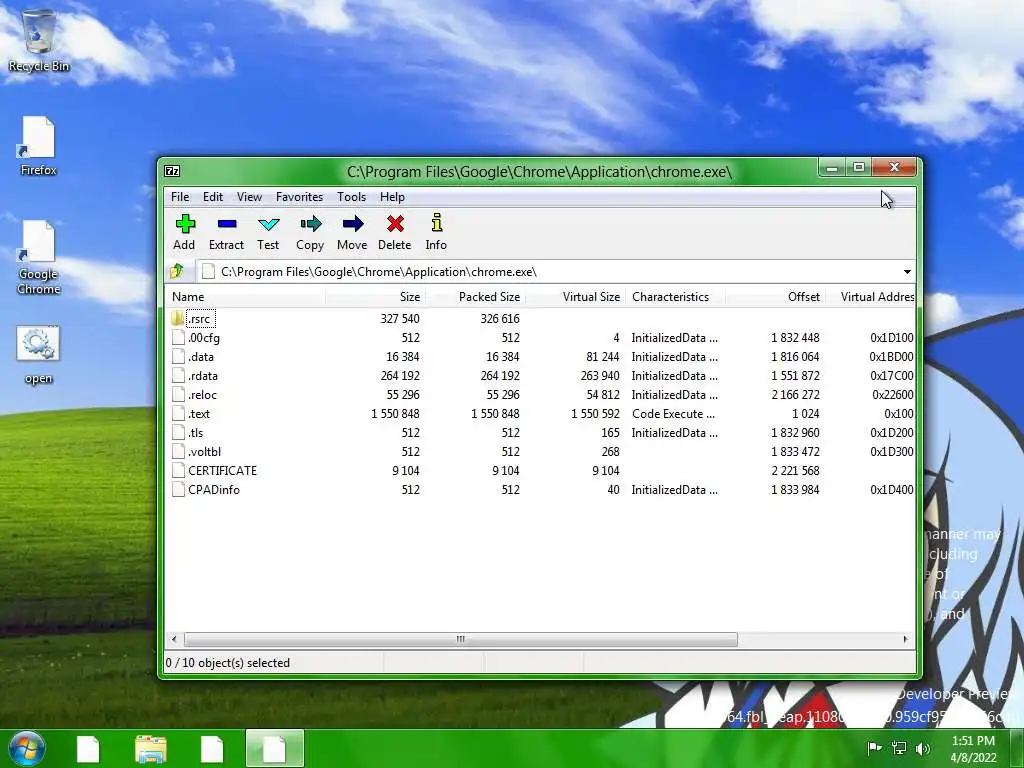Image resolution: width=1024 pixels, height=768 pixels.
Task: Select the Copy toolbar icon
Action: [x=310, y=224]
